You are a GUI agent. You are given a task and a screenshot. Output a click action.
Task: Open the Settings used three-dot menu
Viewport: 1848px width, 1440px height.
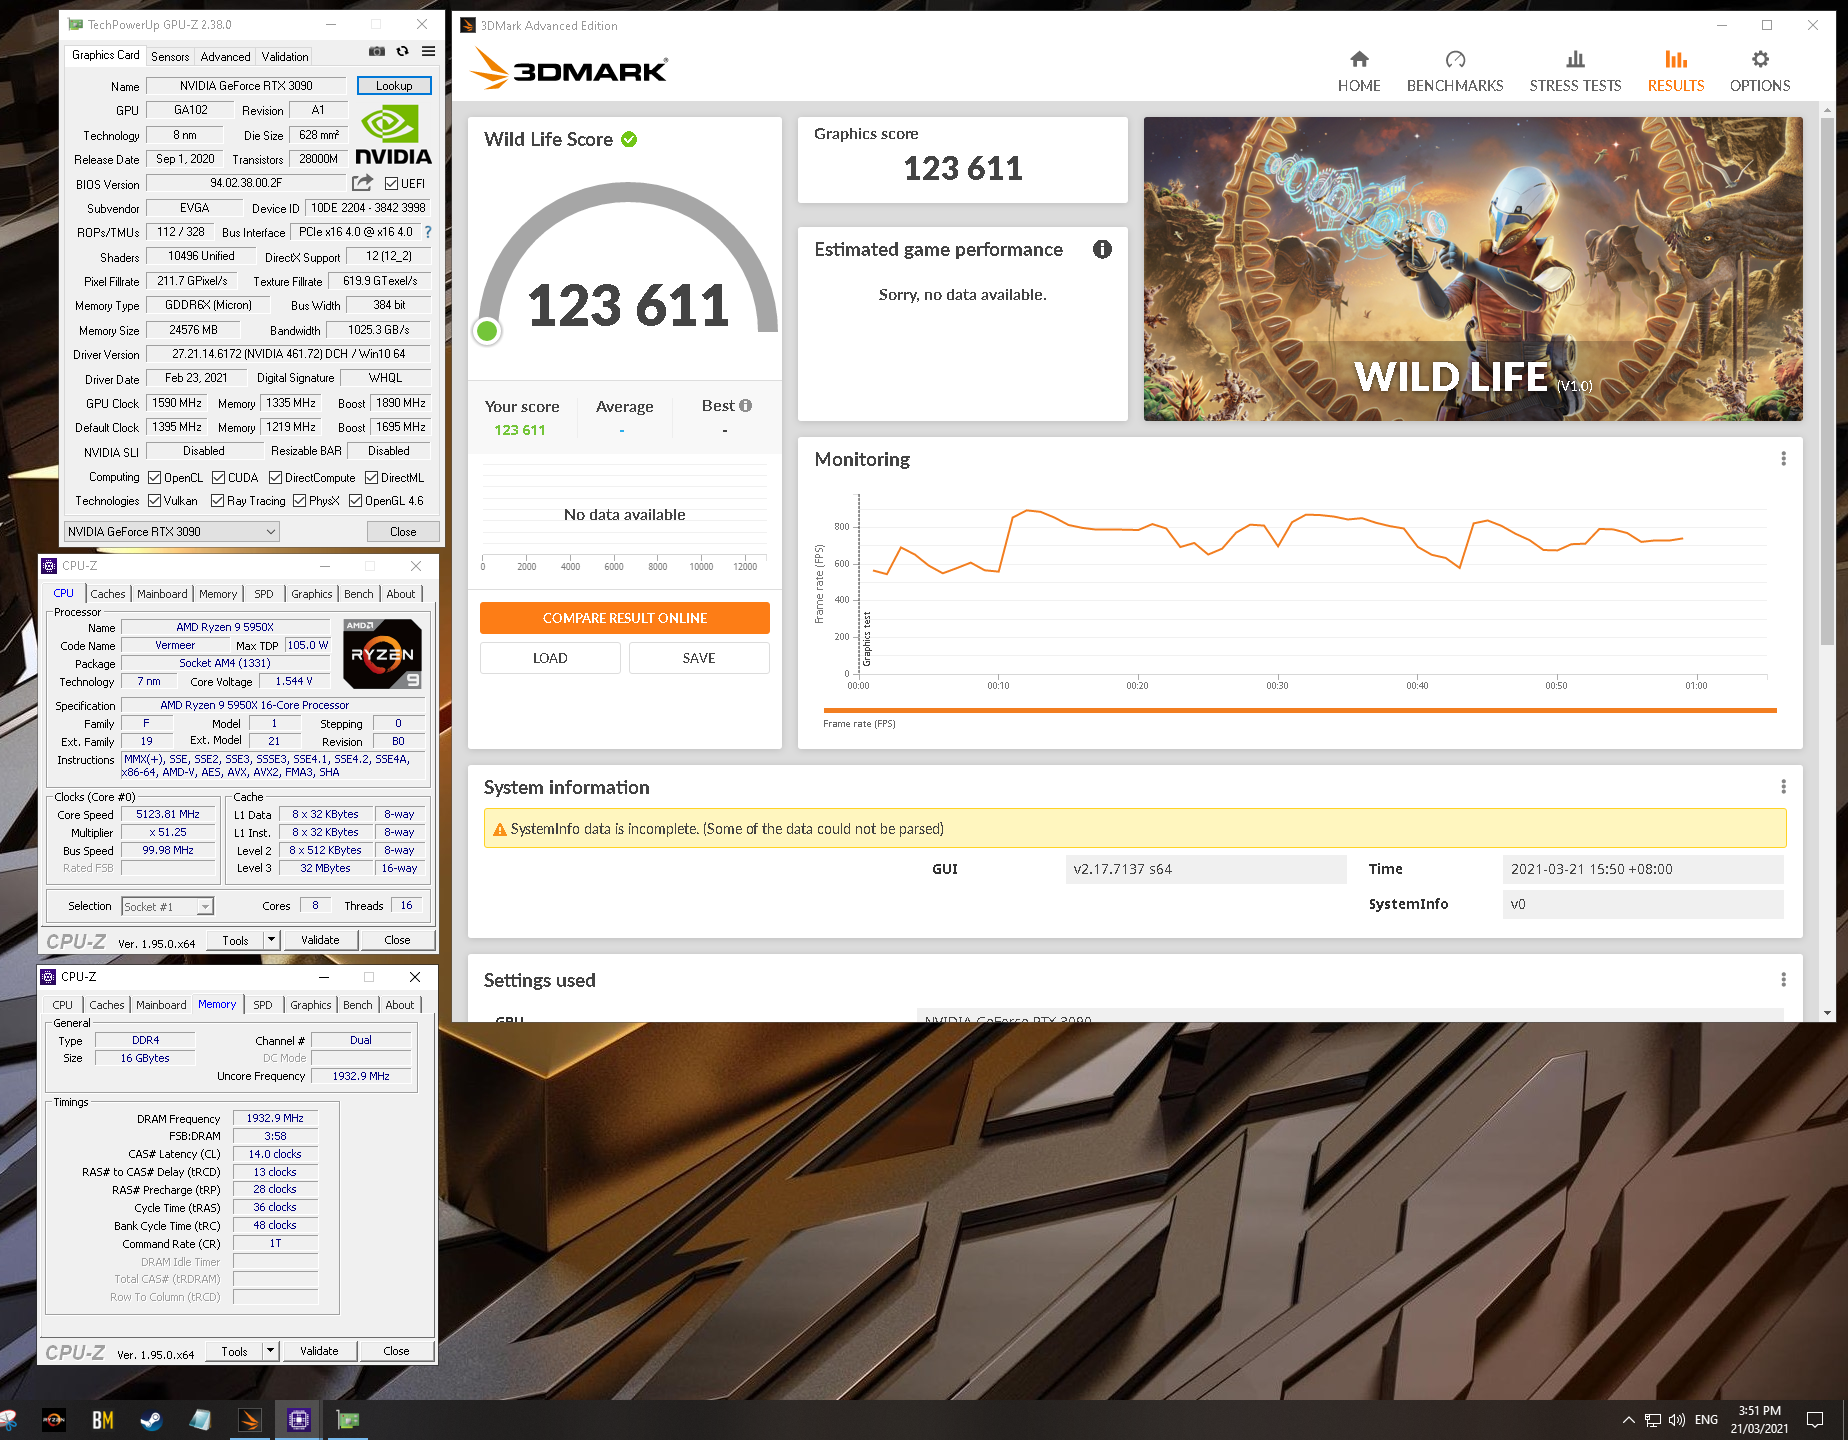pos(1783,980)
